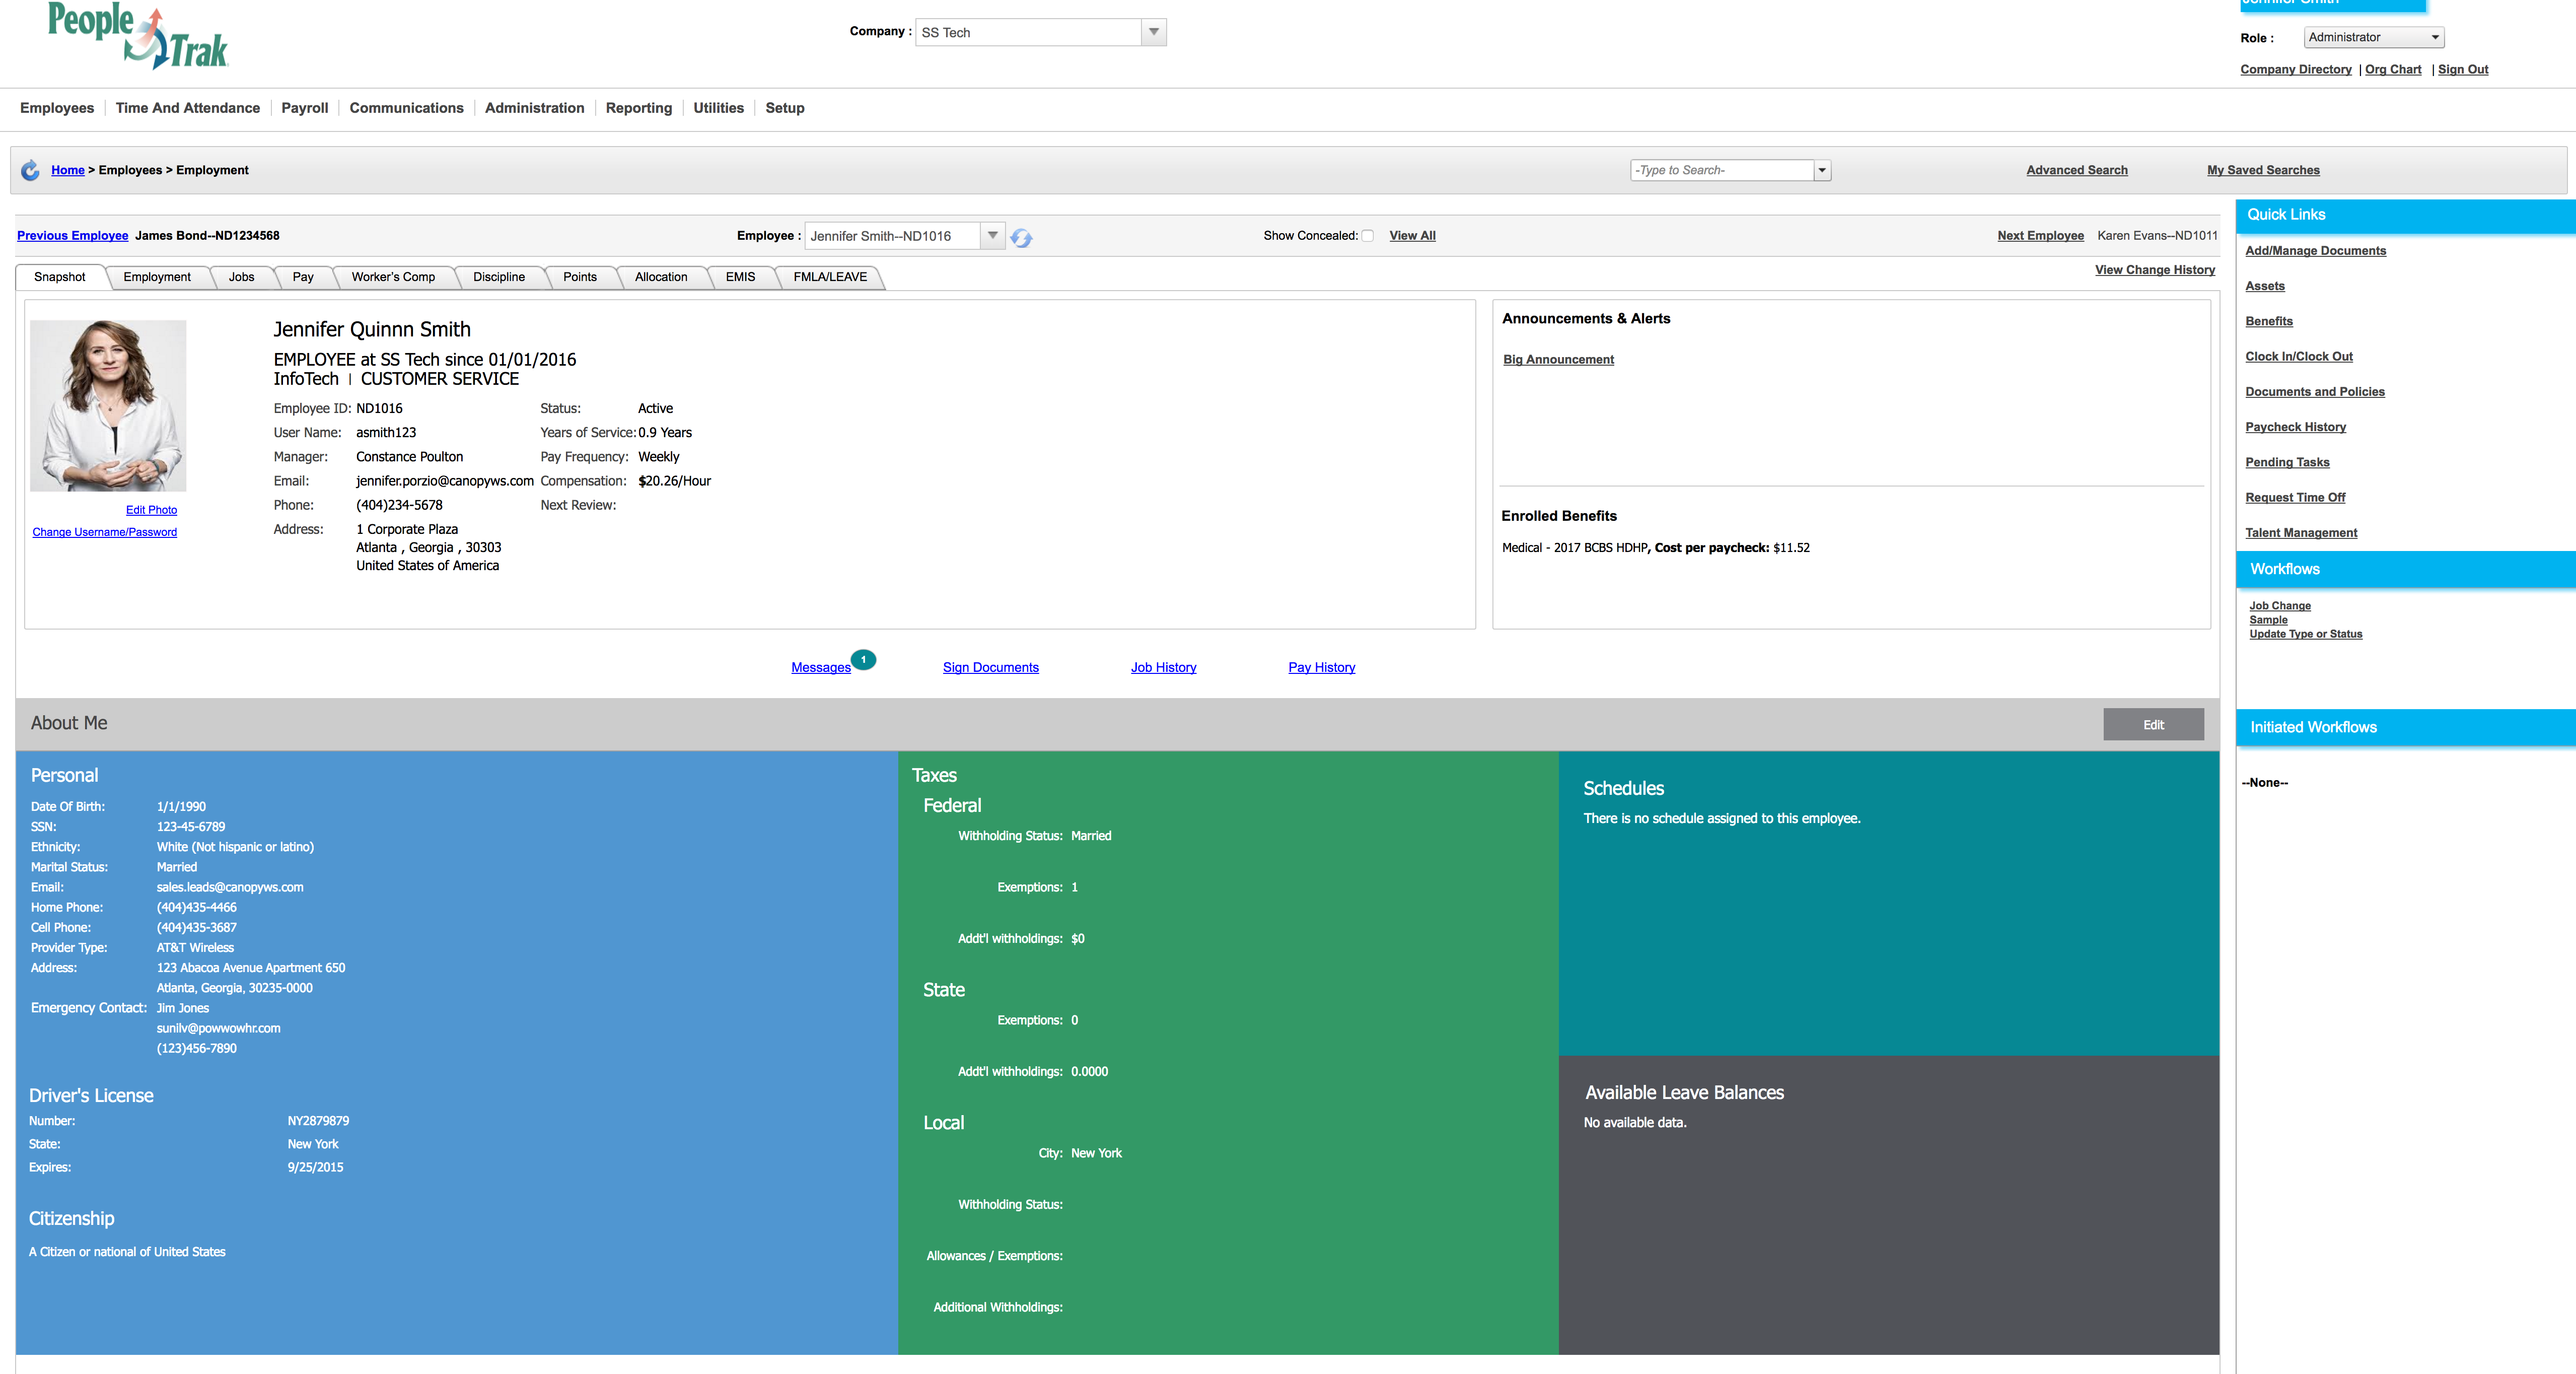Image resolution: width=2576 pixels, height=1374 pixels.
Task: Follow the Big Announcement link
Action: [1558, 360]
